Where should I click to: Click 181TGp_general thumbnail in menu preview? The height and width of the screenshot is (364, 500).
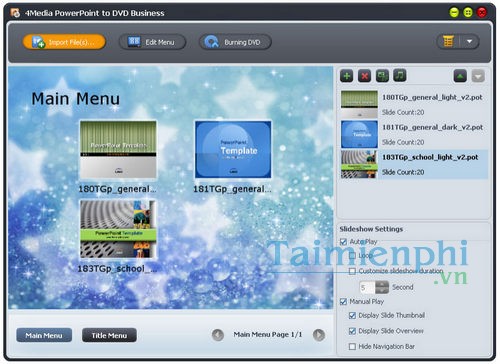click(x=233, y=150)
